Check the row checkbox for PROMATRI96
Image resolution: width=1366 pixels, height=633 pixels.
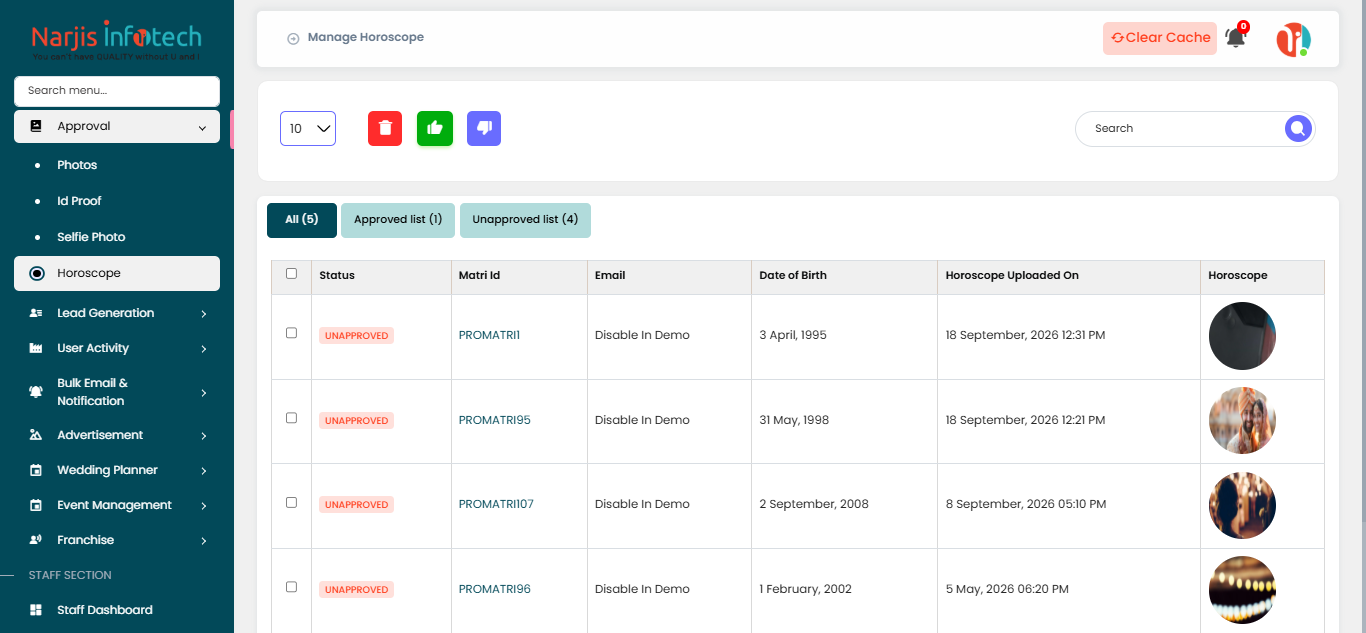click(292, 587)
